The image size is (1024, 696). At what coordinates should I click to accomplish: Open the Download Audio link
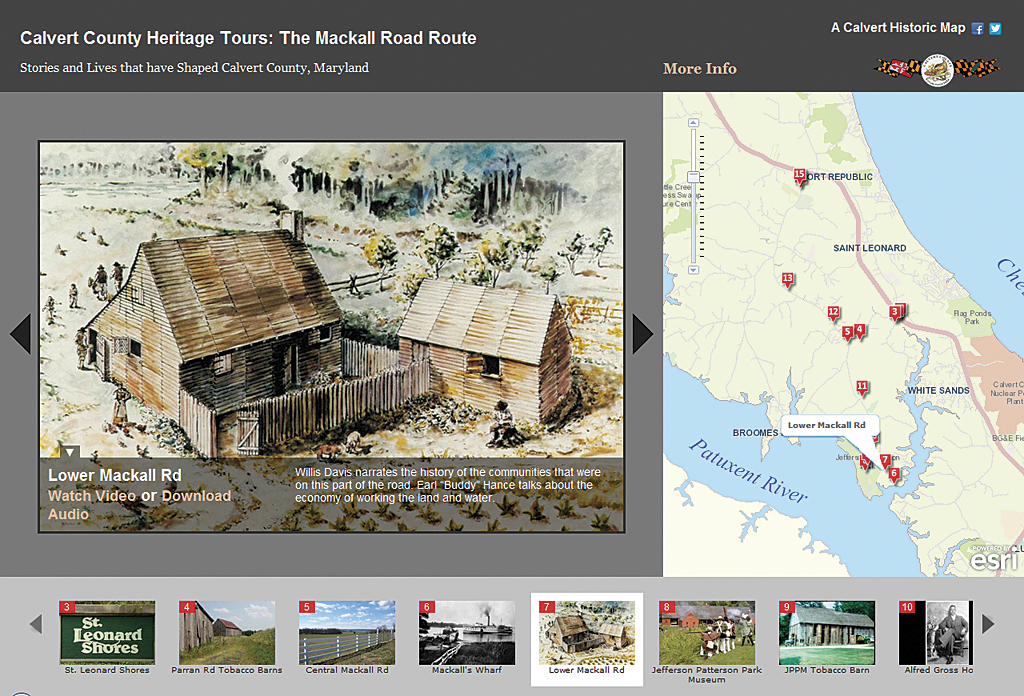pos(139,505)
